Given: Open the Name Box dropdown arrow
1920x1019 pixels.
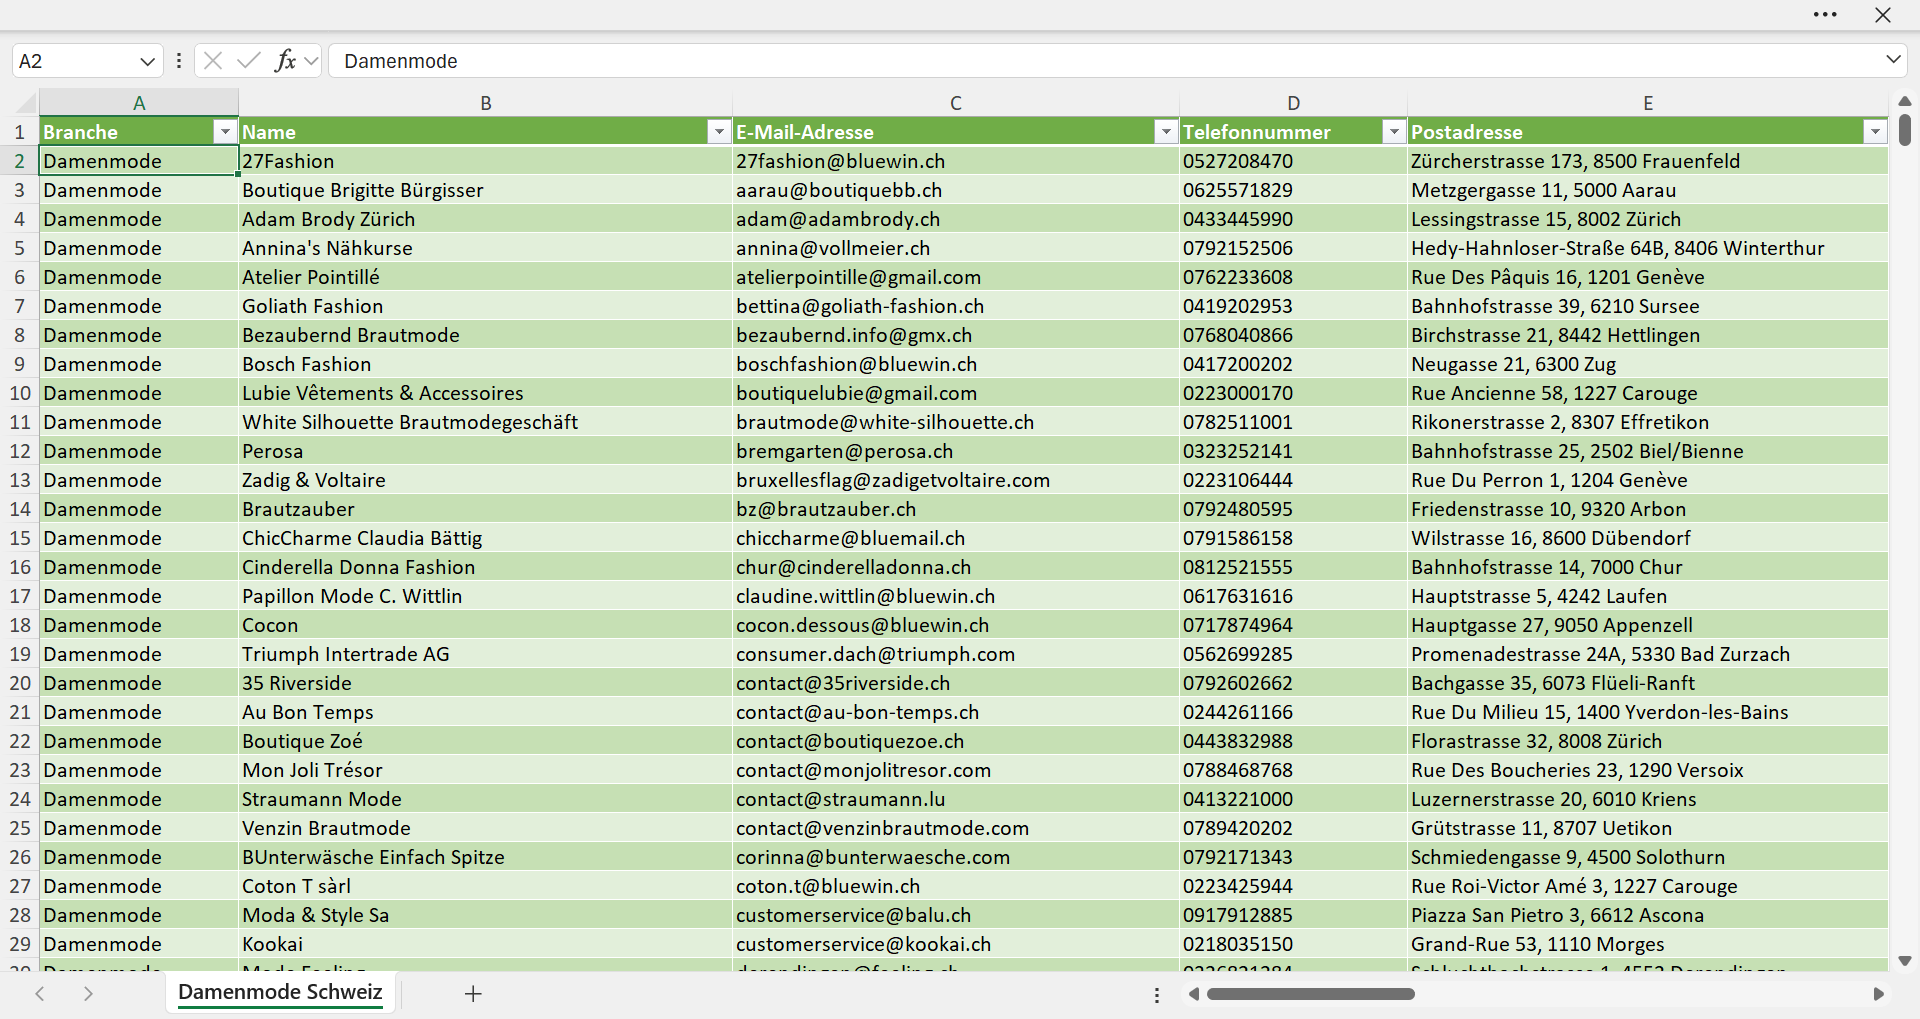Looking at the screenshot, I should pos(147,61).
